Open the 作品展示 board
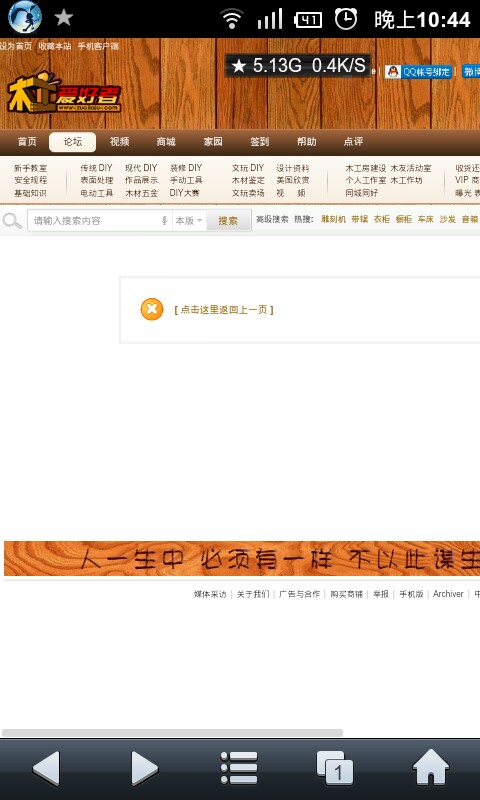This screenshot has width=480, height=800. click(141, 180)
